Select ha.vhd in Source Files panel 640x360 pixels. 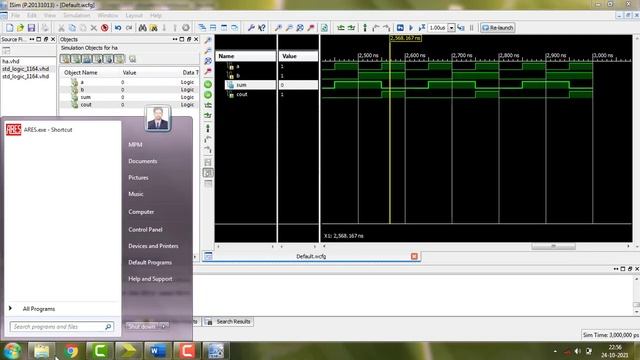pos(11,61)
